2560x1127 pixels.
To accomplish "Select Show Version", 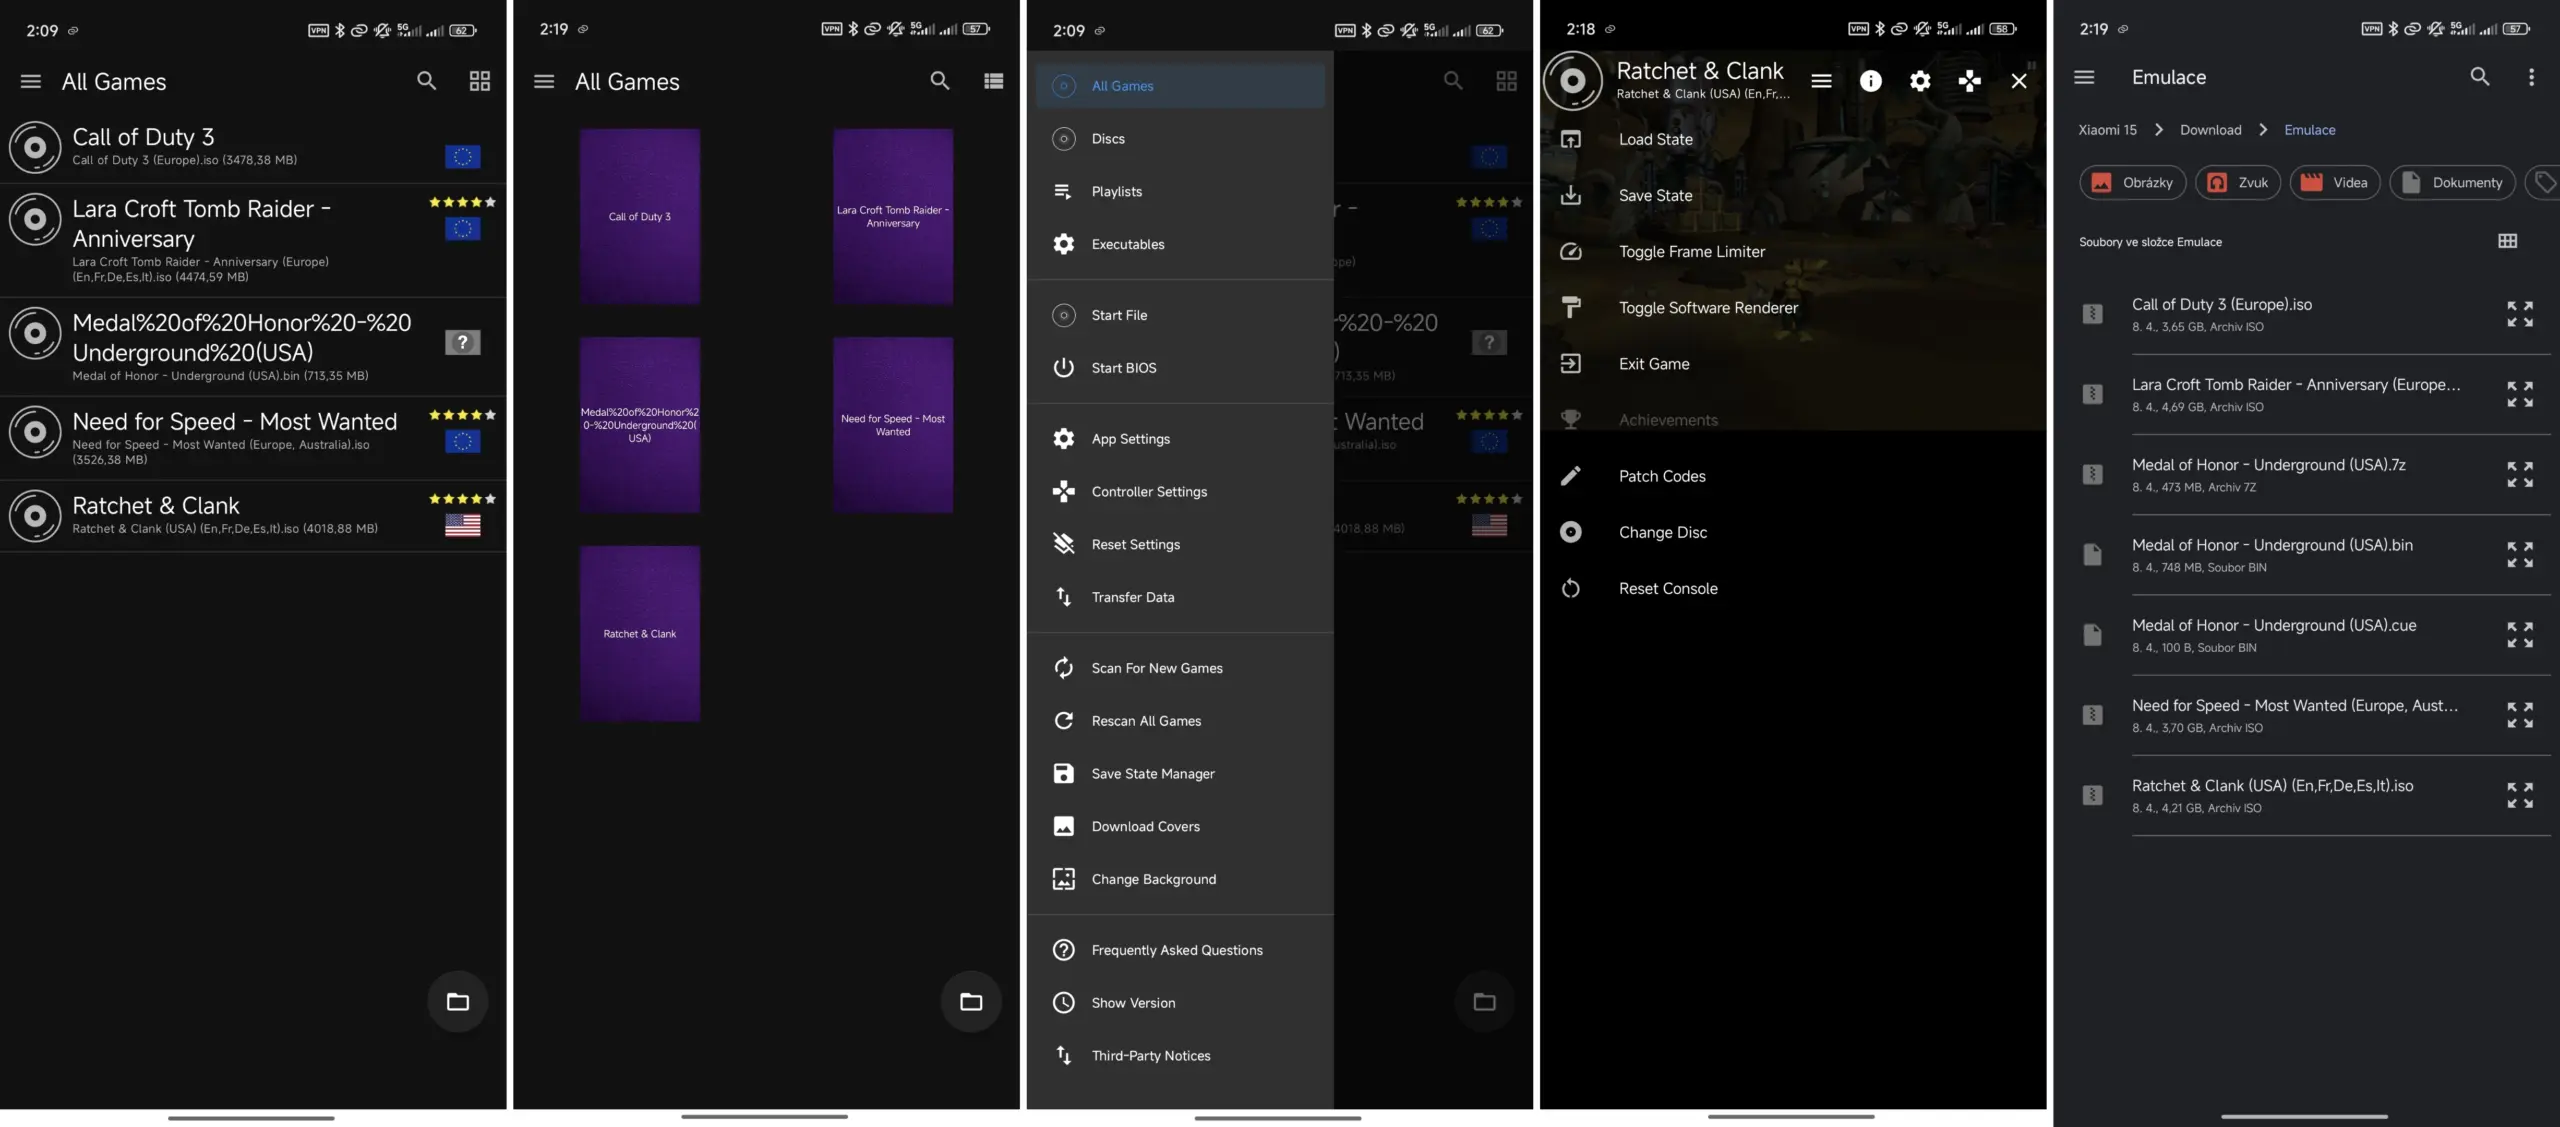I will pos(1180,1003).
